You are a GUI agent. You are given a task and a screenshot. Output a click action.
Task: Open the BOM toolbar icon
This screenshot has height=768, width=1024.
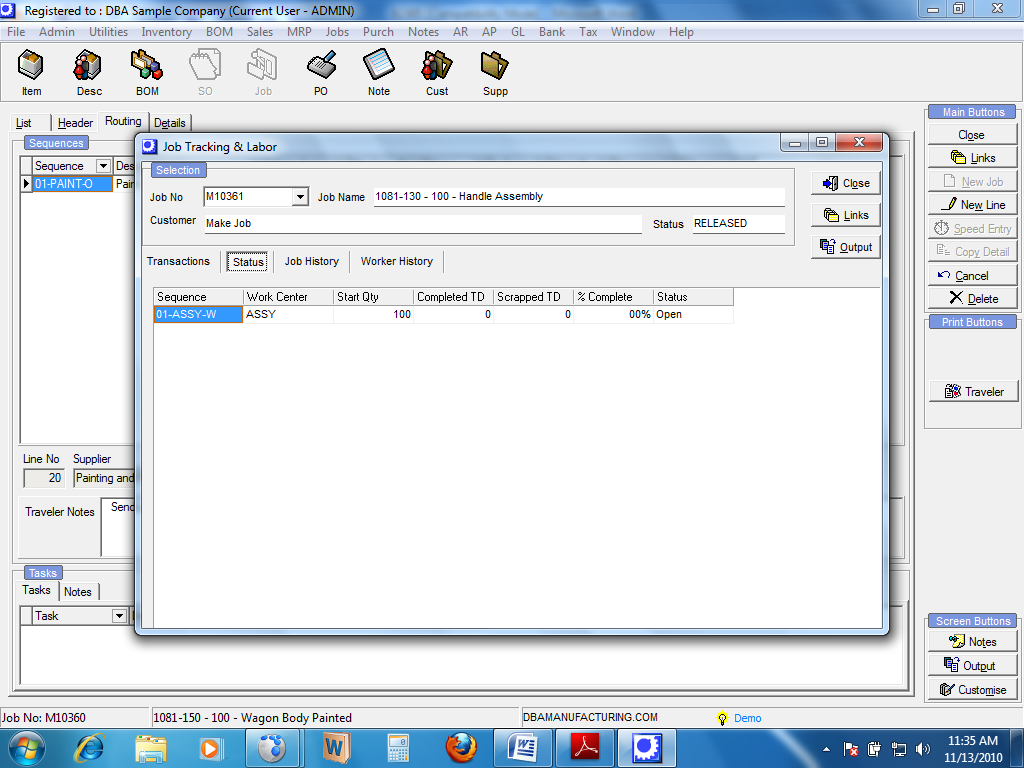pos(147,74)
